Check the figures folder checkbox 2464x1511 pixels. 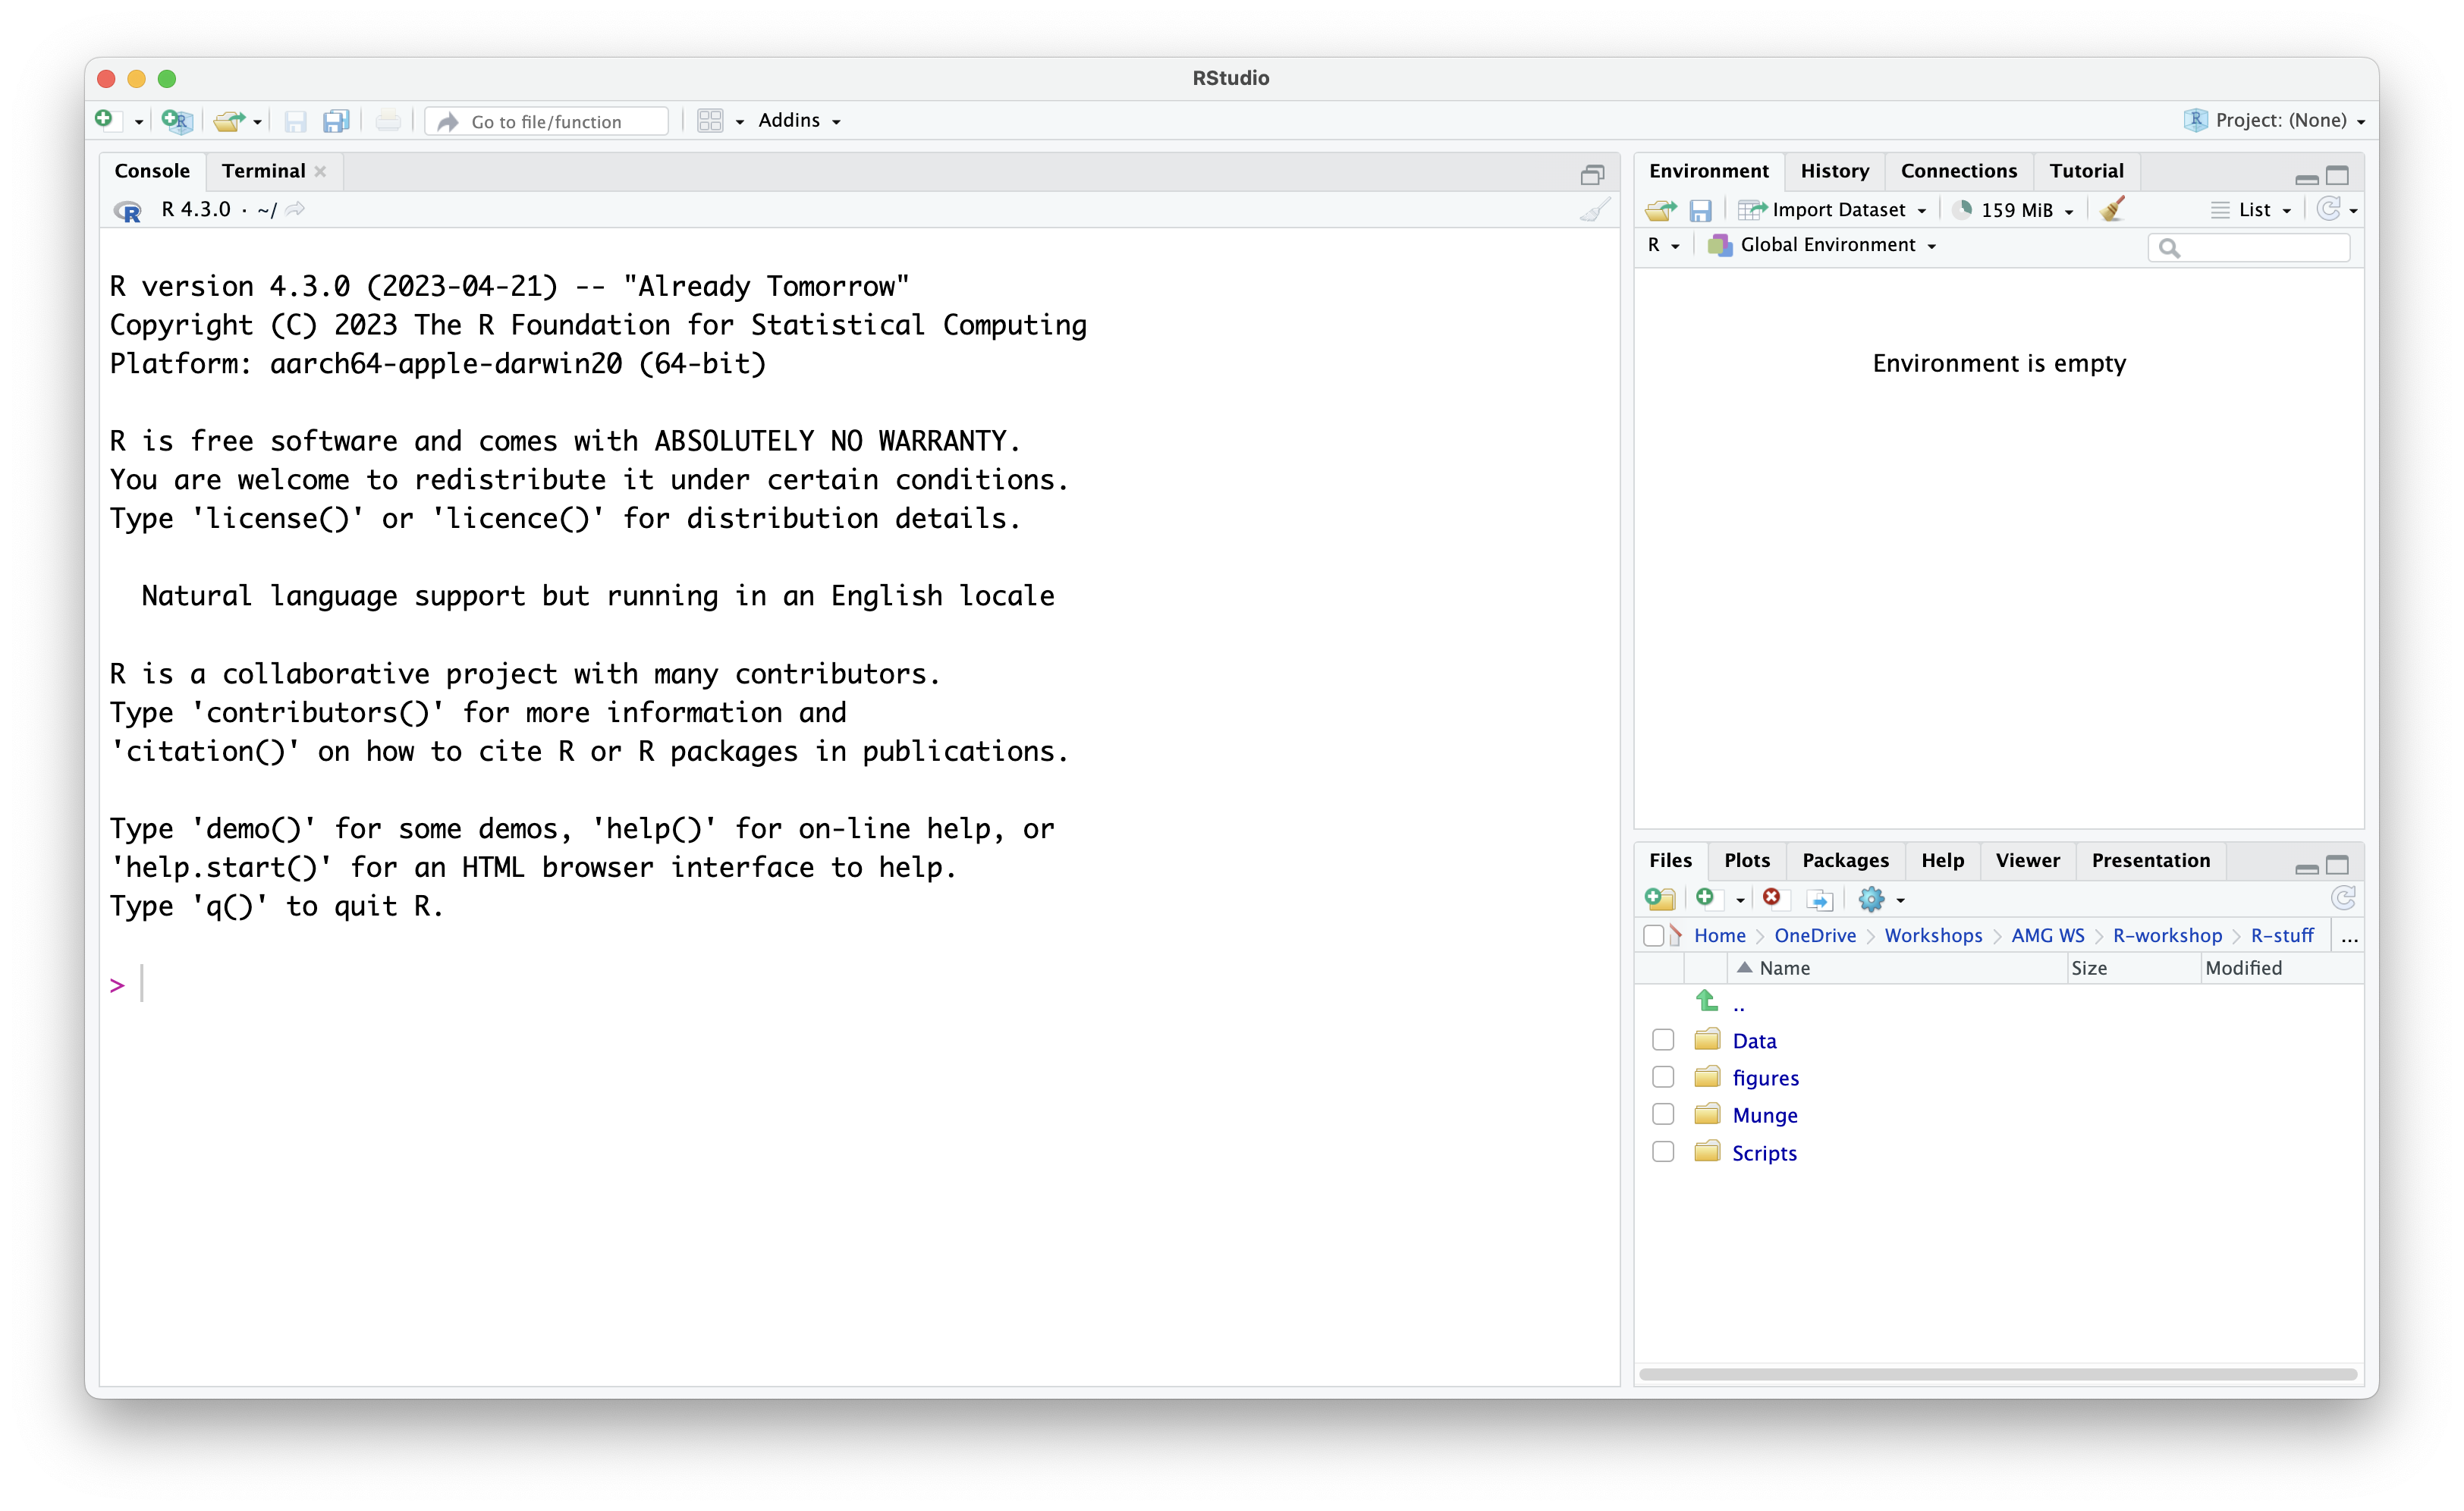pyautogui.click(x=1663, y=1077)
